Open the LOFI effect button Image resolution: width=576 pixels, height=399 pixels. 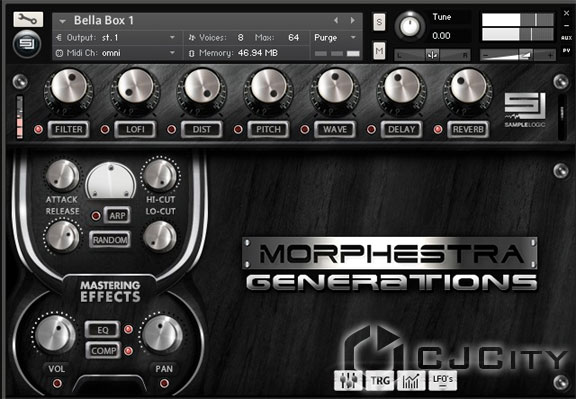click(135, 129)
